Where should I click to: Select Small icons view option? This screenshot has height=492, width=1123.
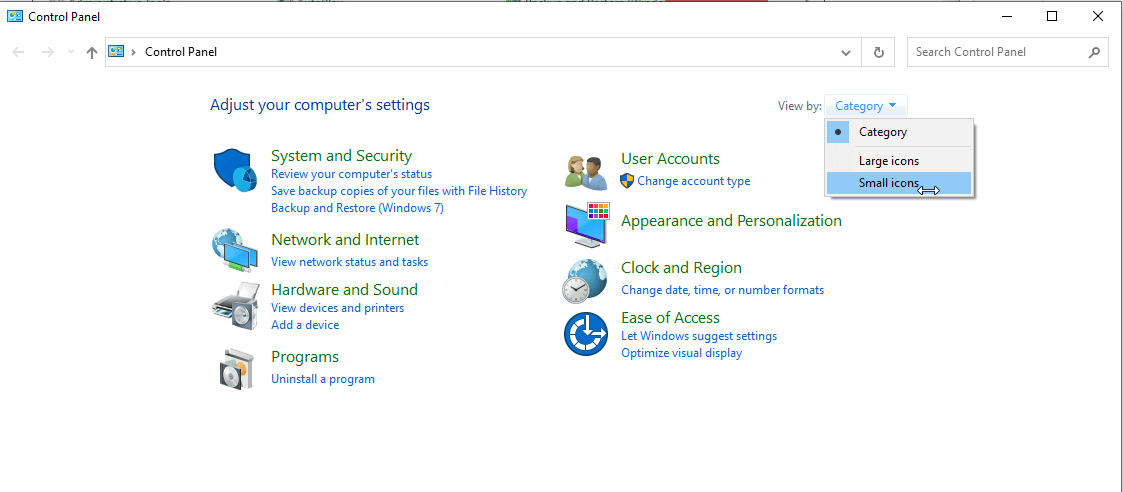point(900,183)
